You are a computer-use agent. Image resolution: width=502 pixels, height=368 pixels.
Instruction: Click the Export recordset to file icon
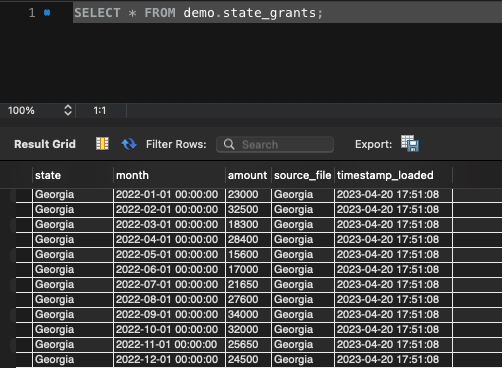pos(410,144)
